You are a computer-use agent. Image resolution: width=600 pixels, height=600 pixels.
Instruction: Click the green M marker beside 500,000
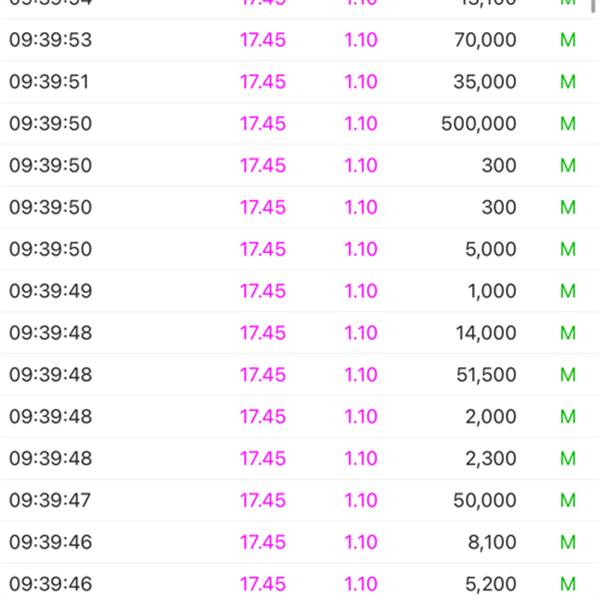(568, 124)
